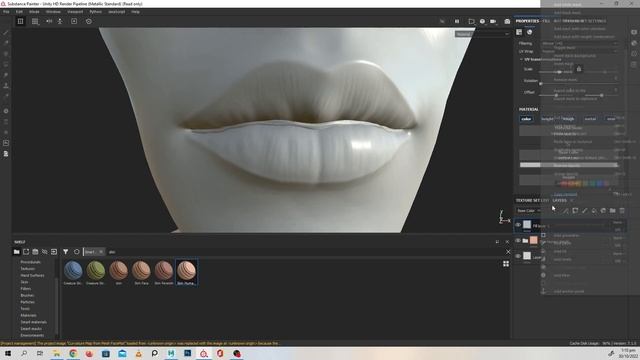Open the Windows Start menu
640x360 pixels.
click(x=8, y=353)
